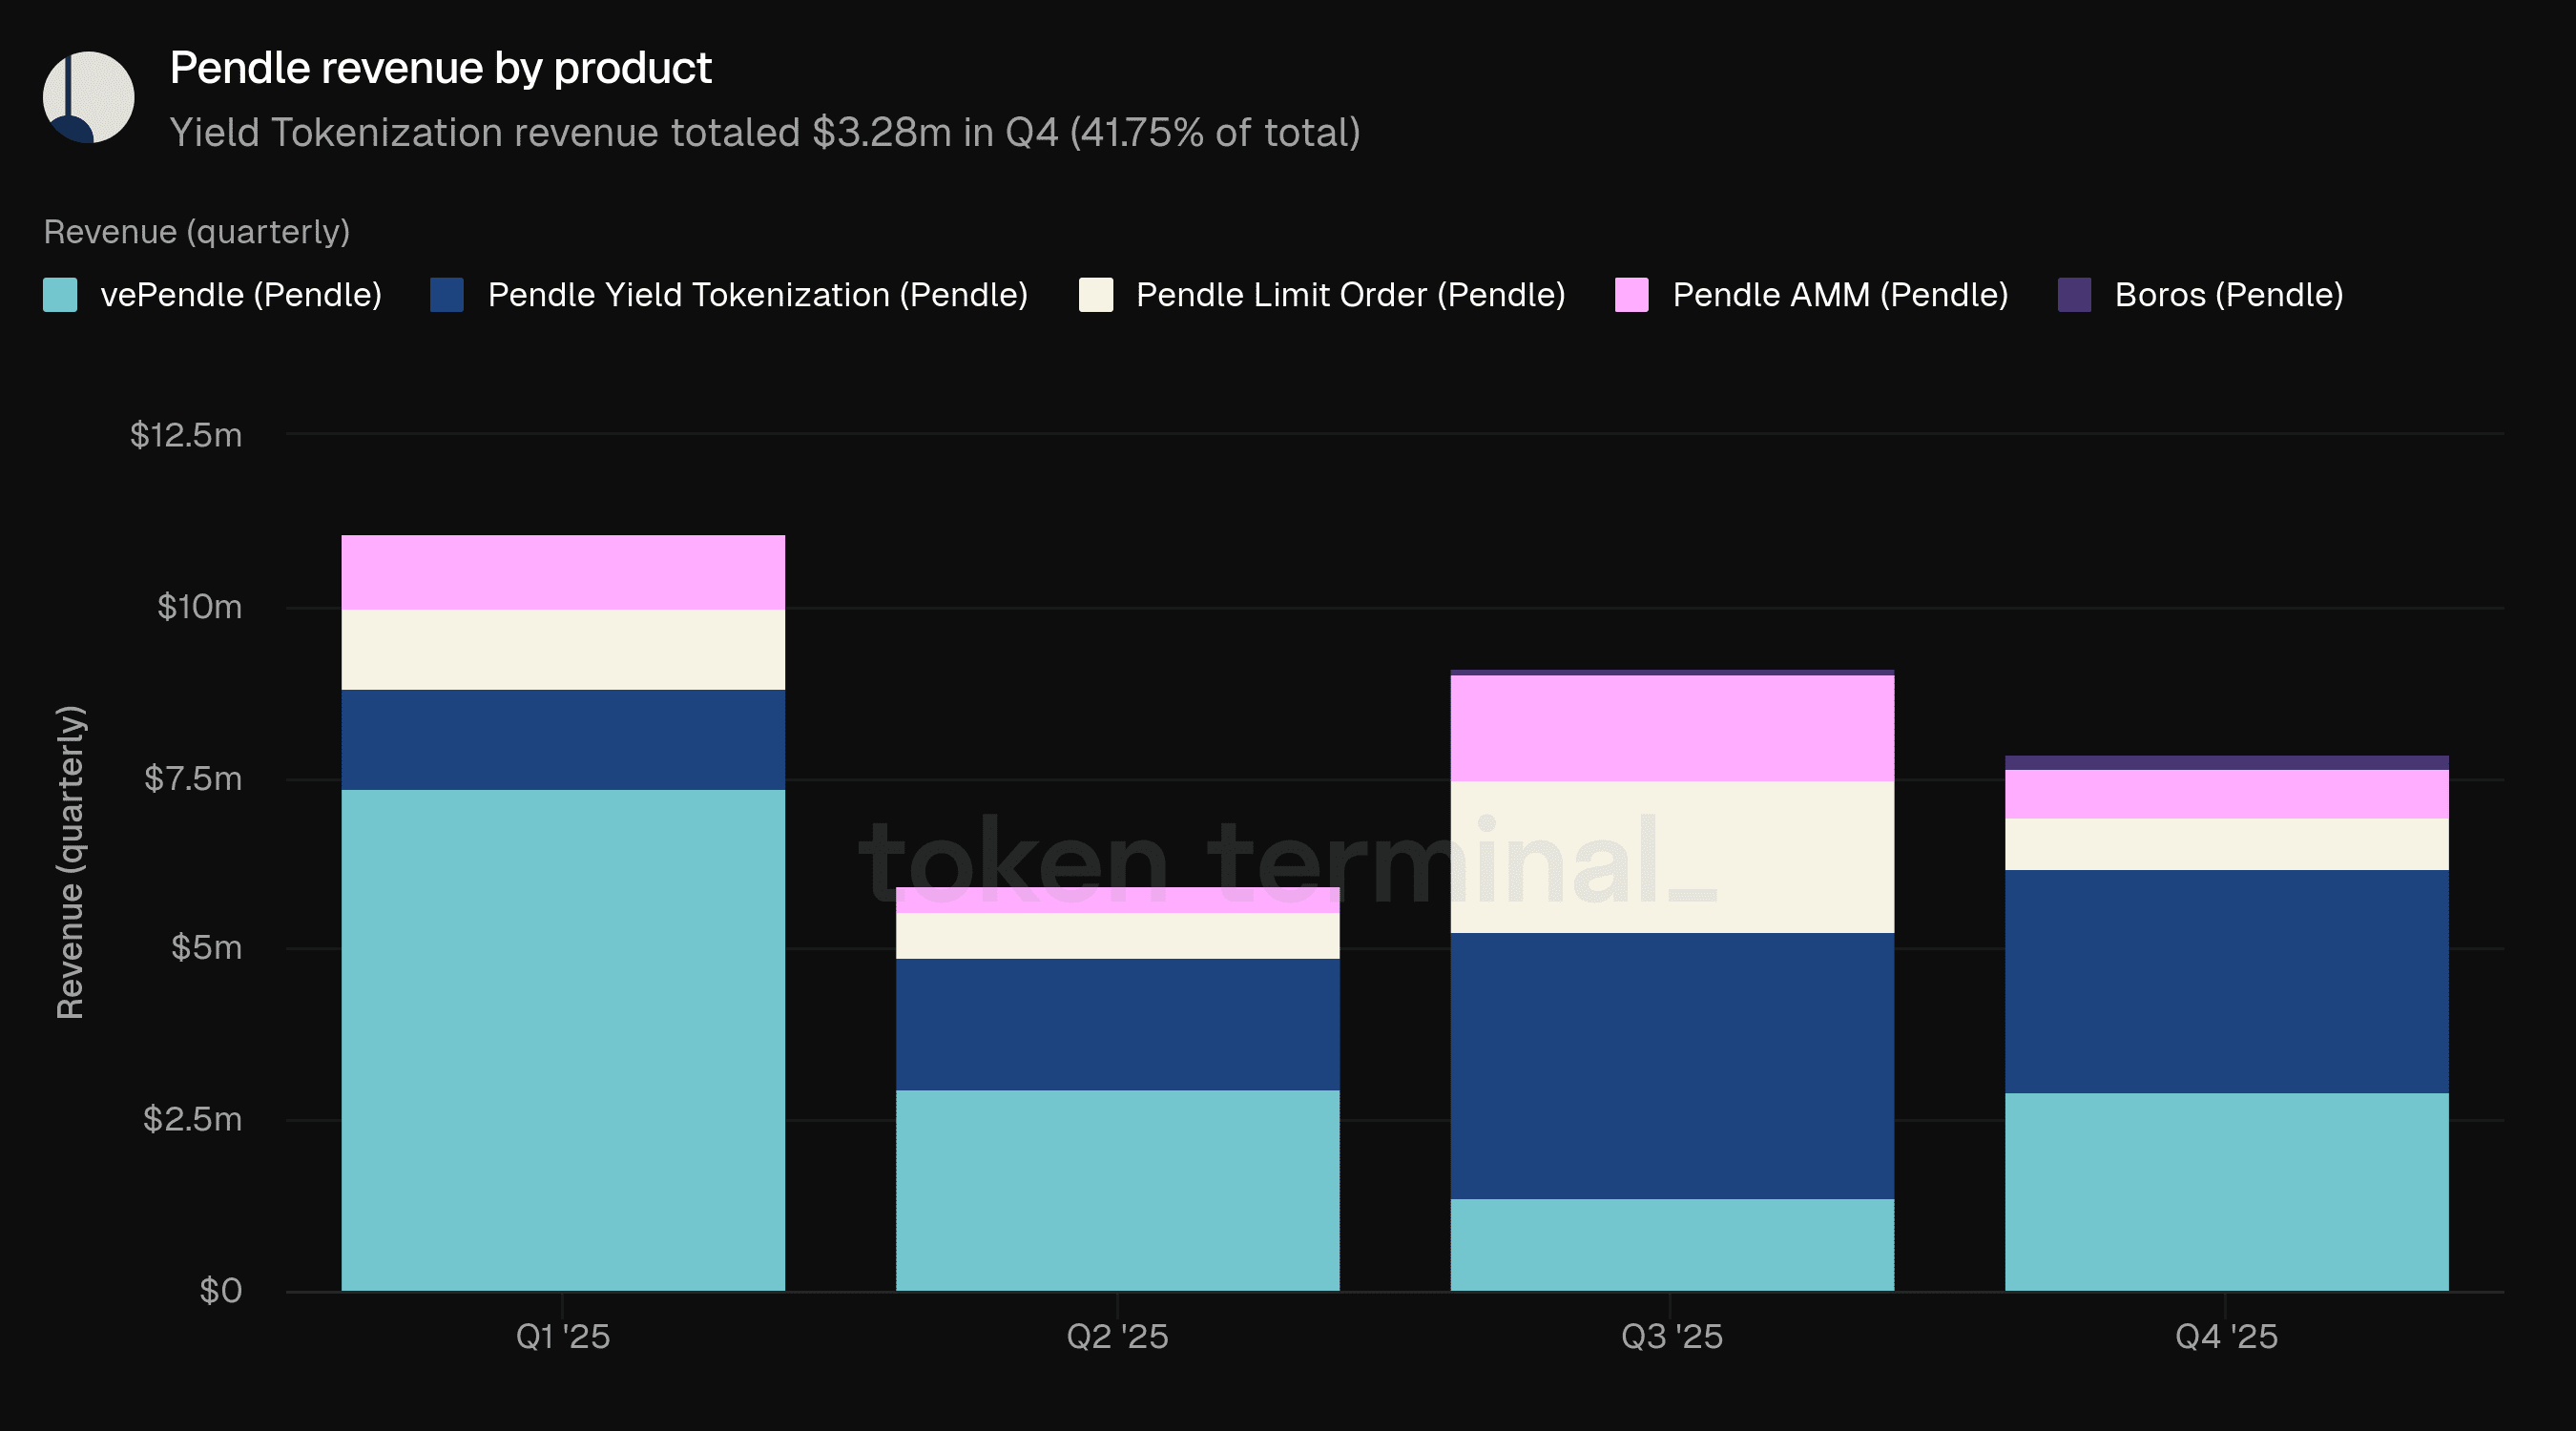Click the Q1 '25 vePendle bar segment

[562, 1040]
